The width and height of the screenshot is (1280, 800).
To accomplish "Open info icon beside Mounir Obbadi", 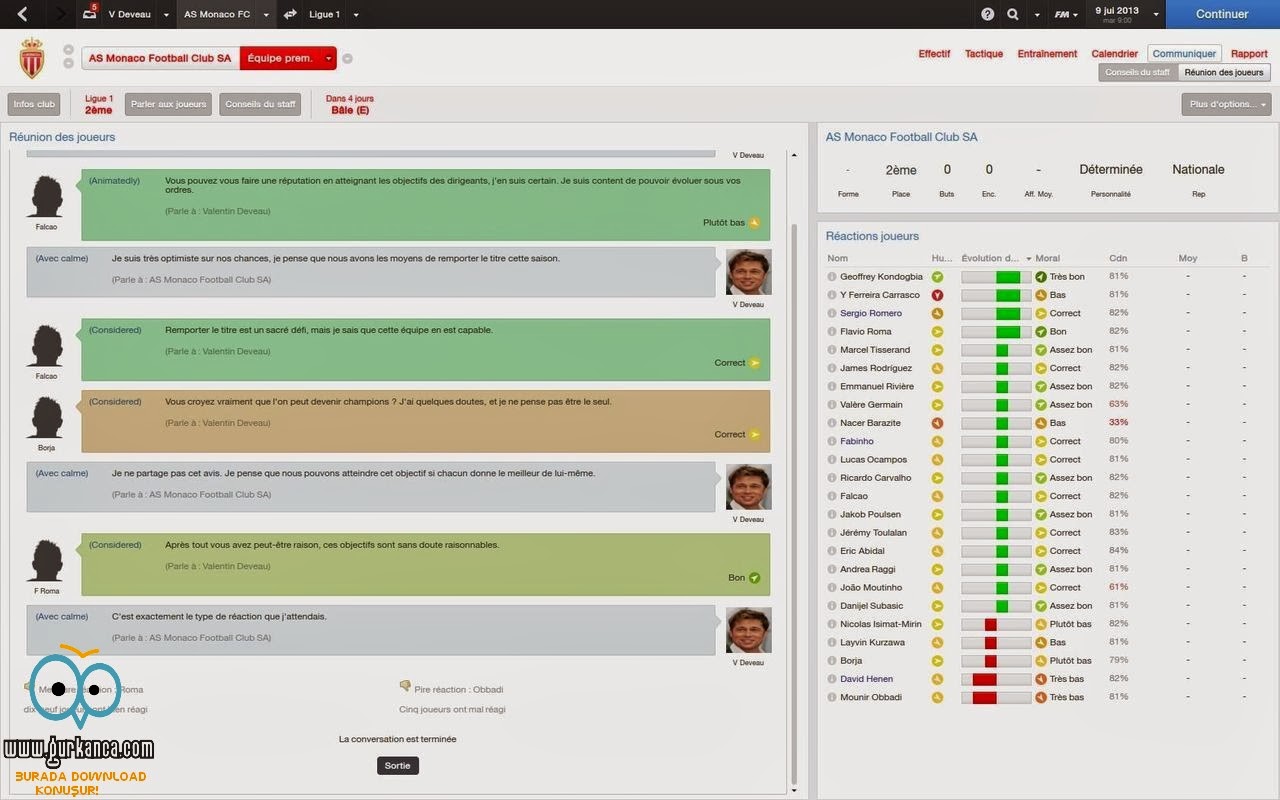I will pos(832,697).
